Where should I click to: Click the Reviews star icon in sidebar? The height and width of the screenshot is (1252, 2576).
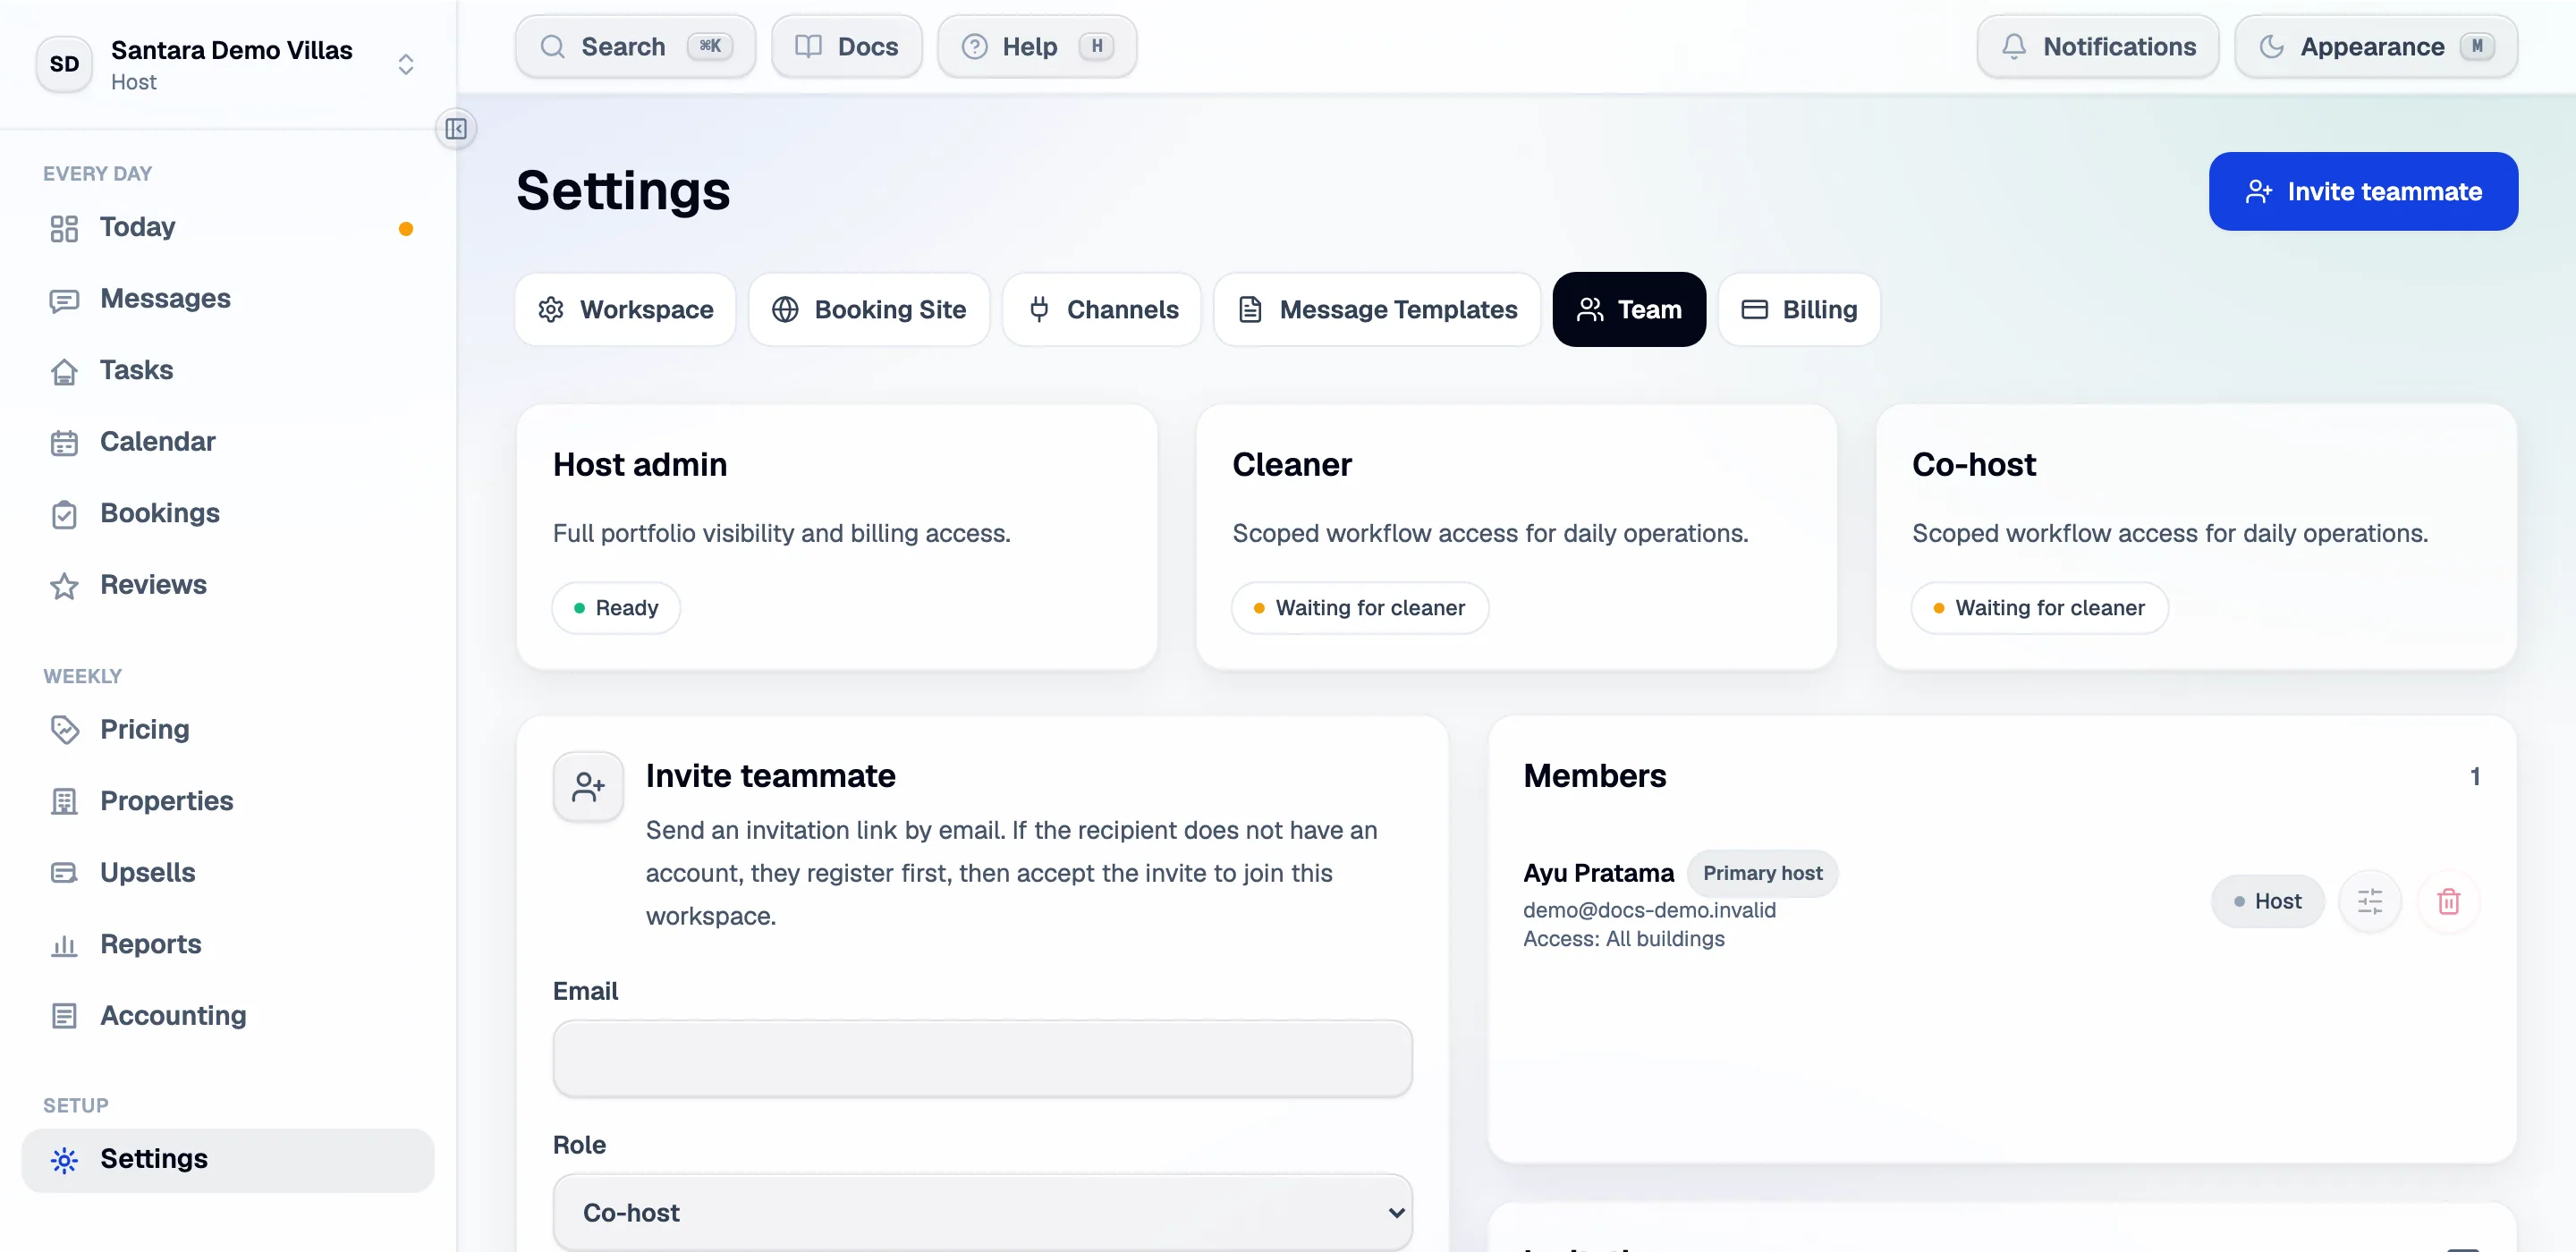tap(64, 586)
